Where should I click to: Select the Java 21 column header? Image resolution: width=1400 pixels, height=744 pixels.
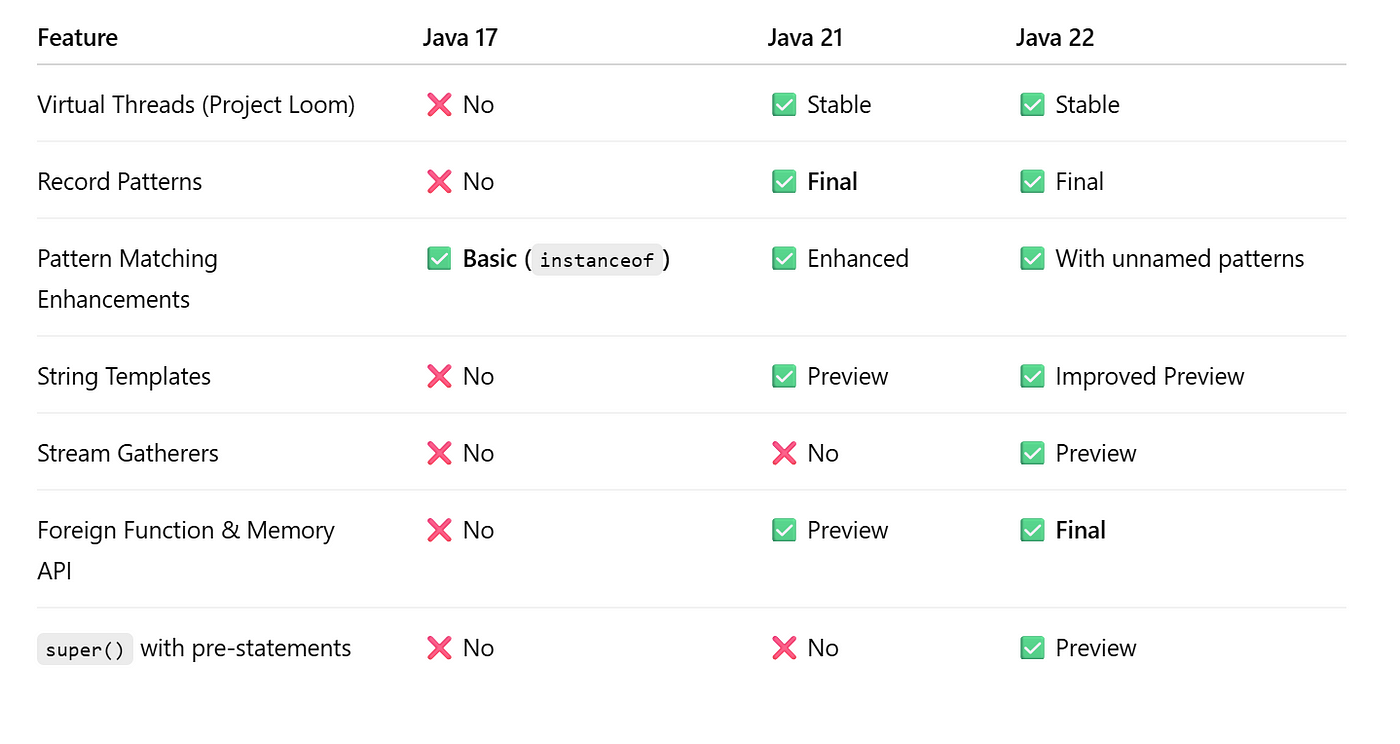click(805, 38)
